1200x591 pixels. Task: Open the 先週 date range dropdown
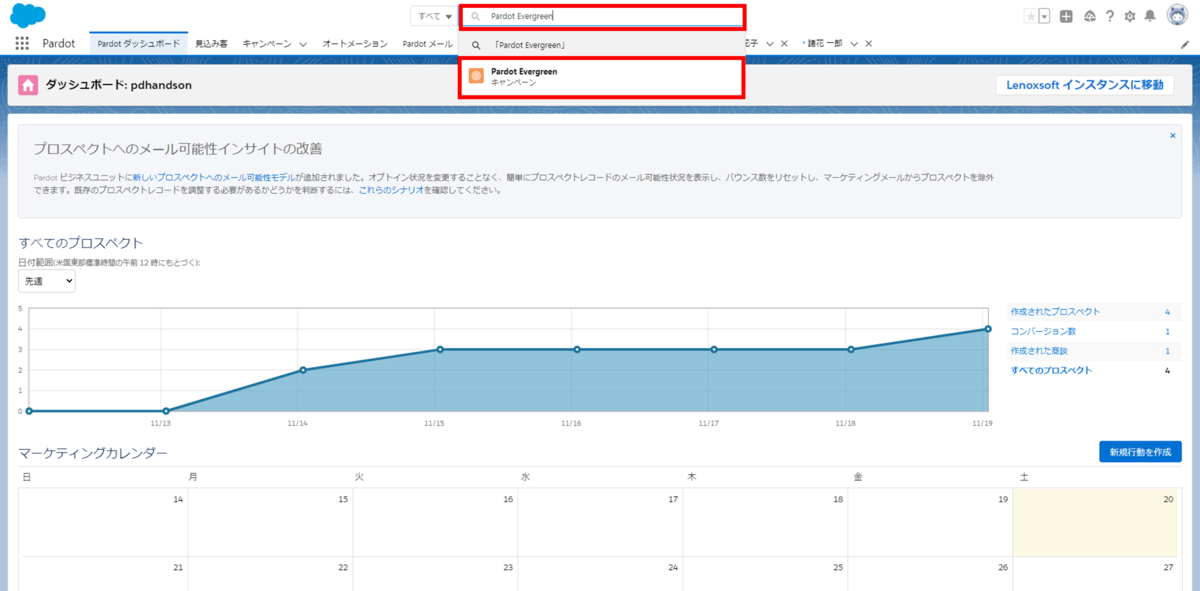click(x=47, y=282)
